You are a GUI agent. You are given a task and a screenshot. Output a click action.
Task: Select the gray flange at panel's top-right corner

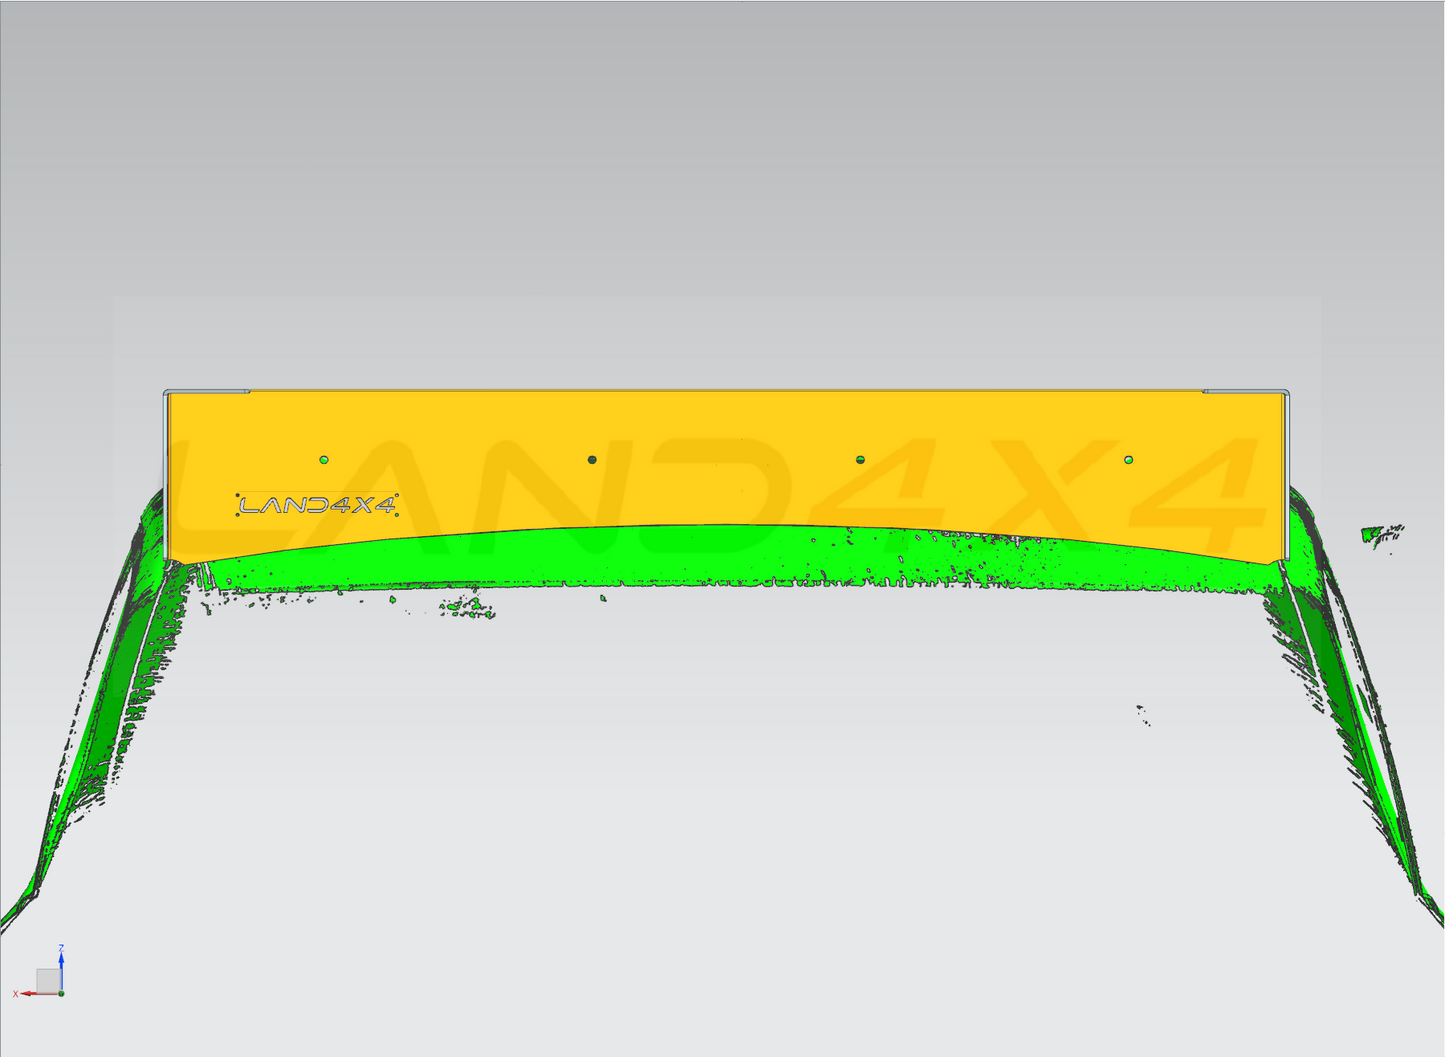(x=1245, y=391)
